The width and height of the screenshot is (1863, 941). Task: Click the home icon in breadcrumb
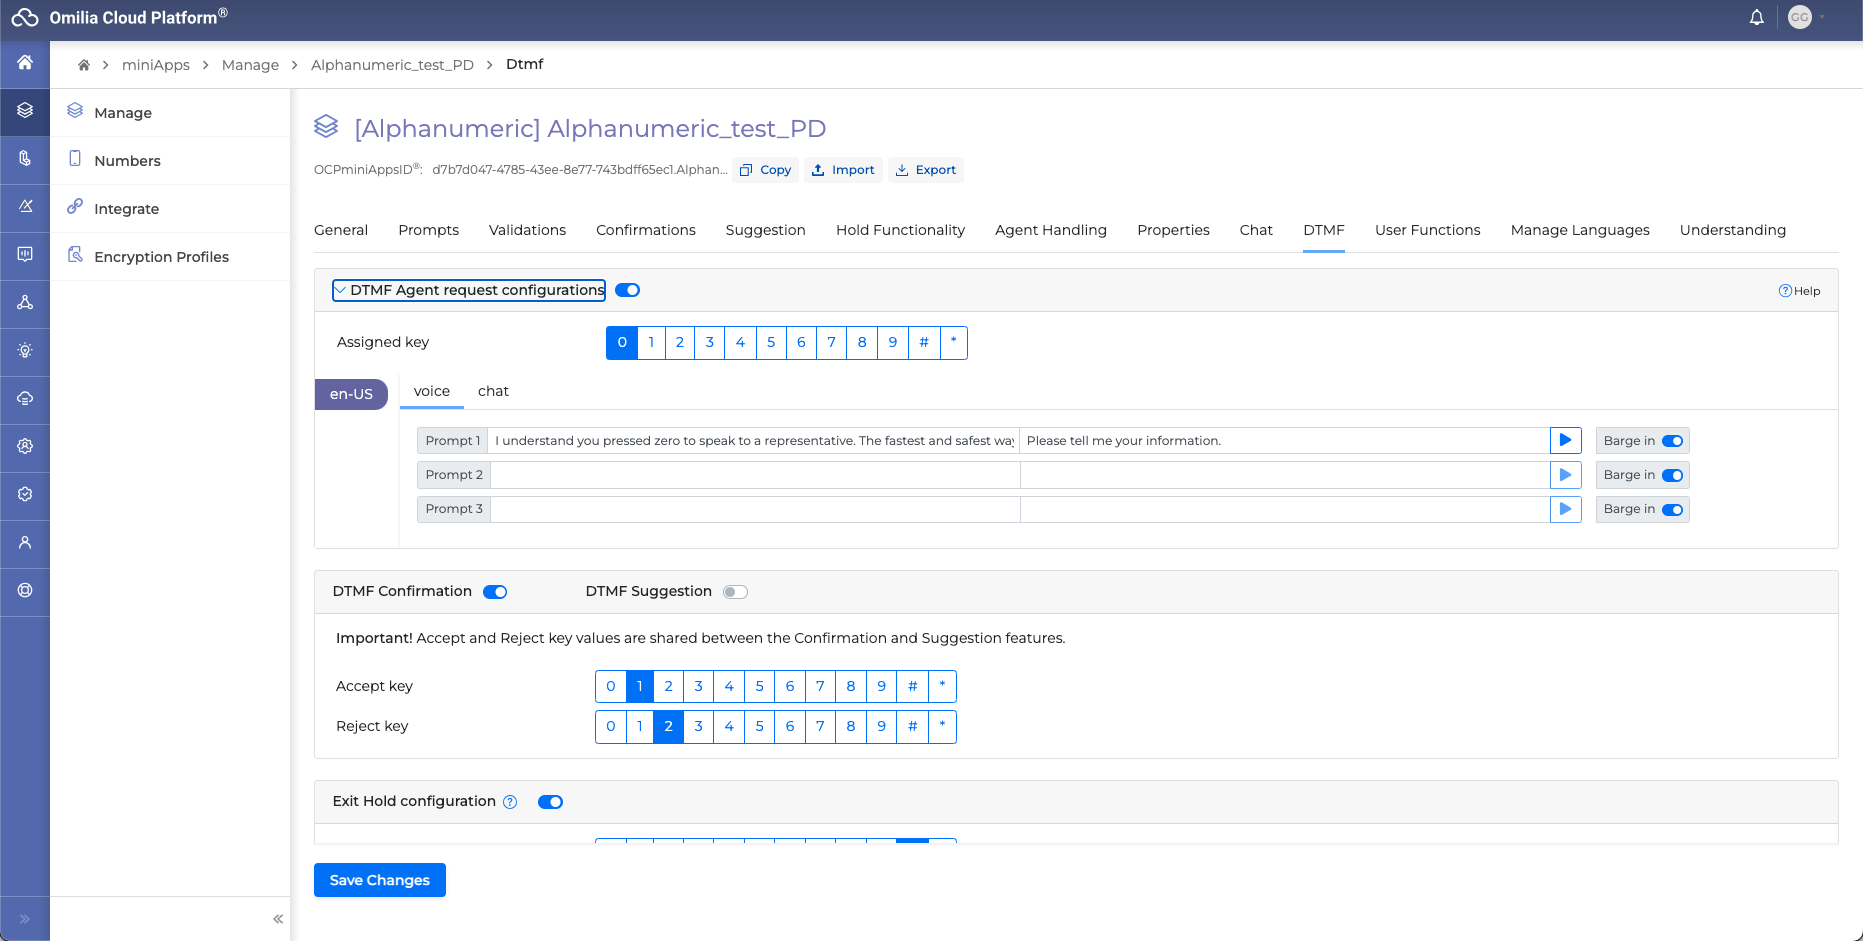[x=84, y=65]
